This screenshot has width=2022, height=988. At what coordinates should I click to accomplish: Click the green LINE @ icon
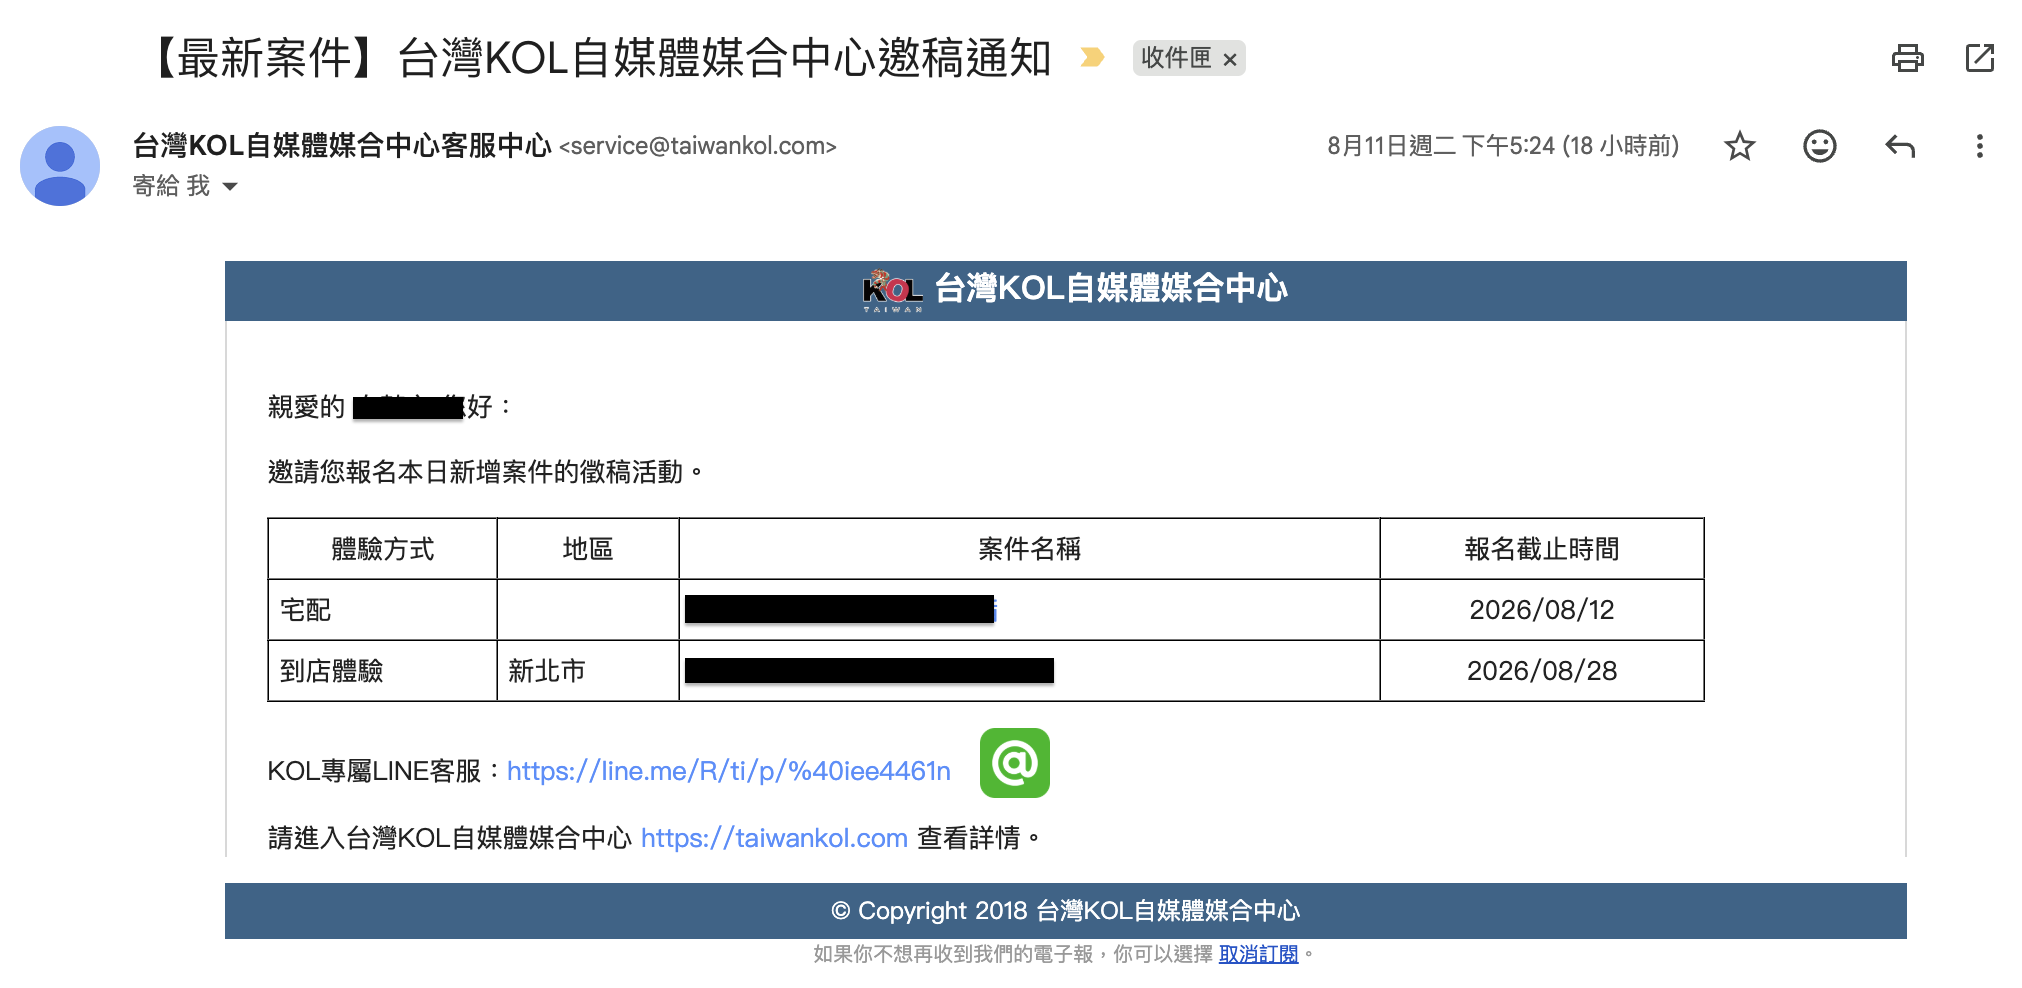(1014, 763)
